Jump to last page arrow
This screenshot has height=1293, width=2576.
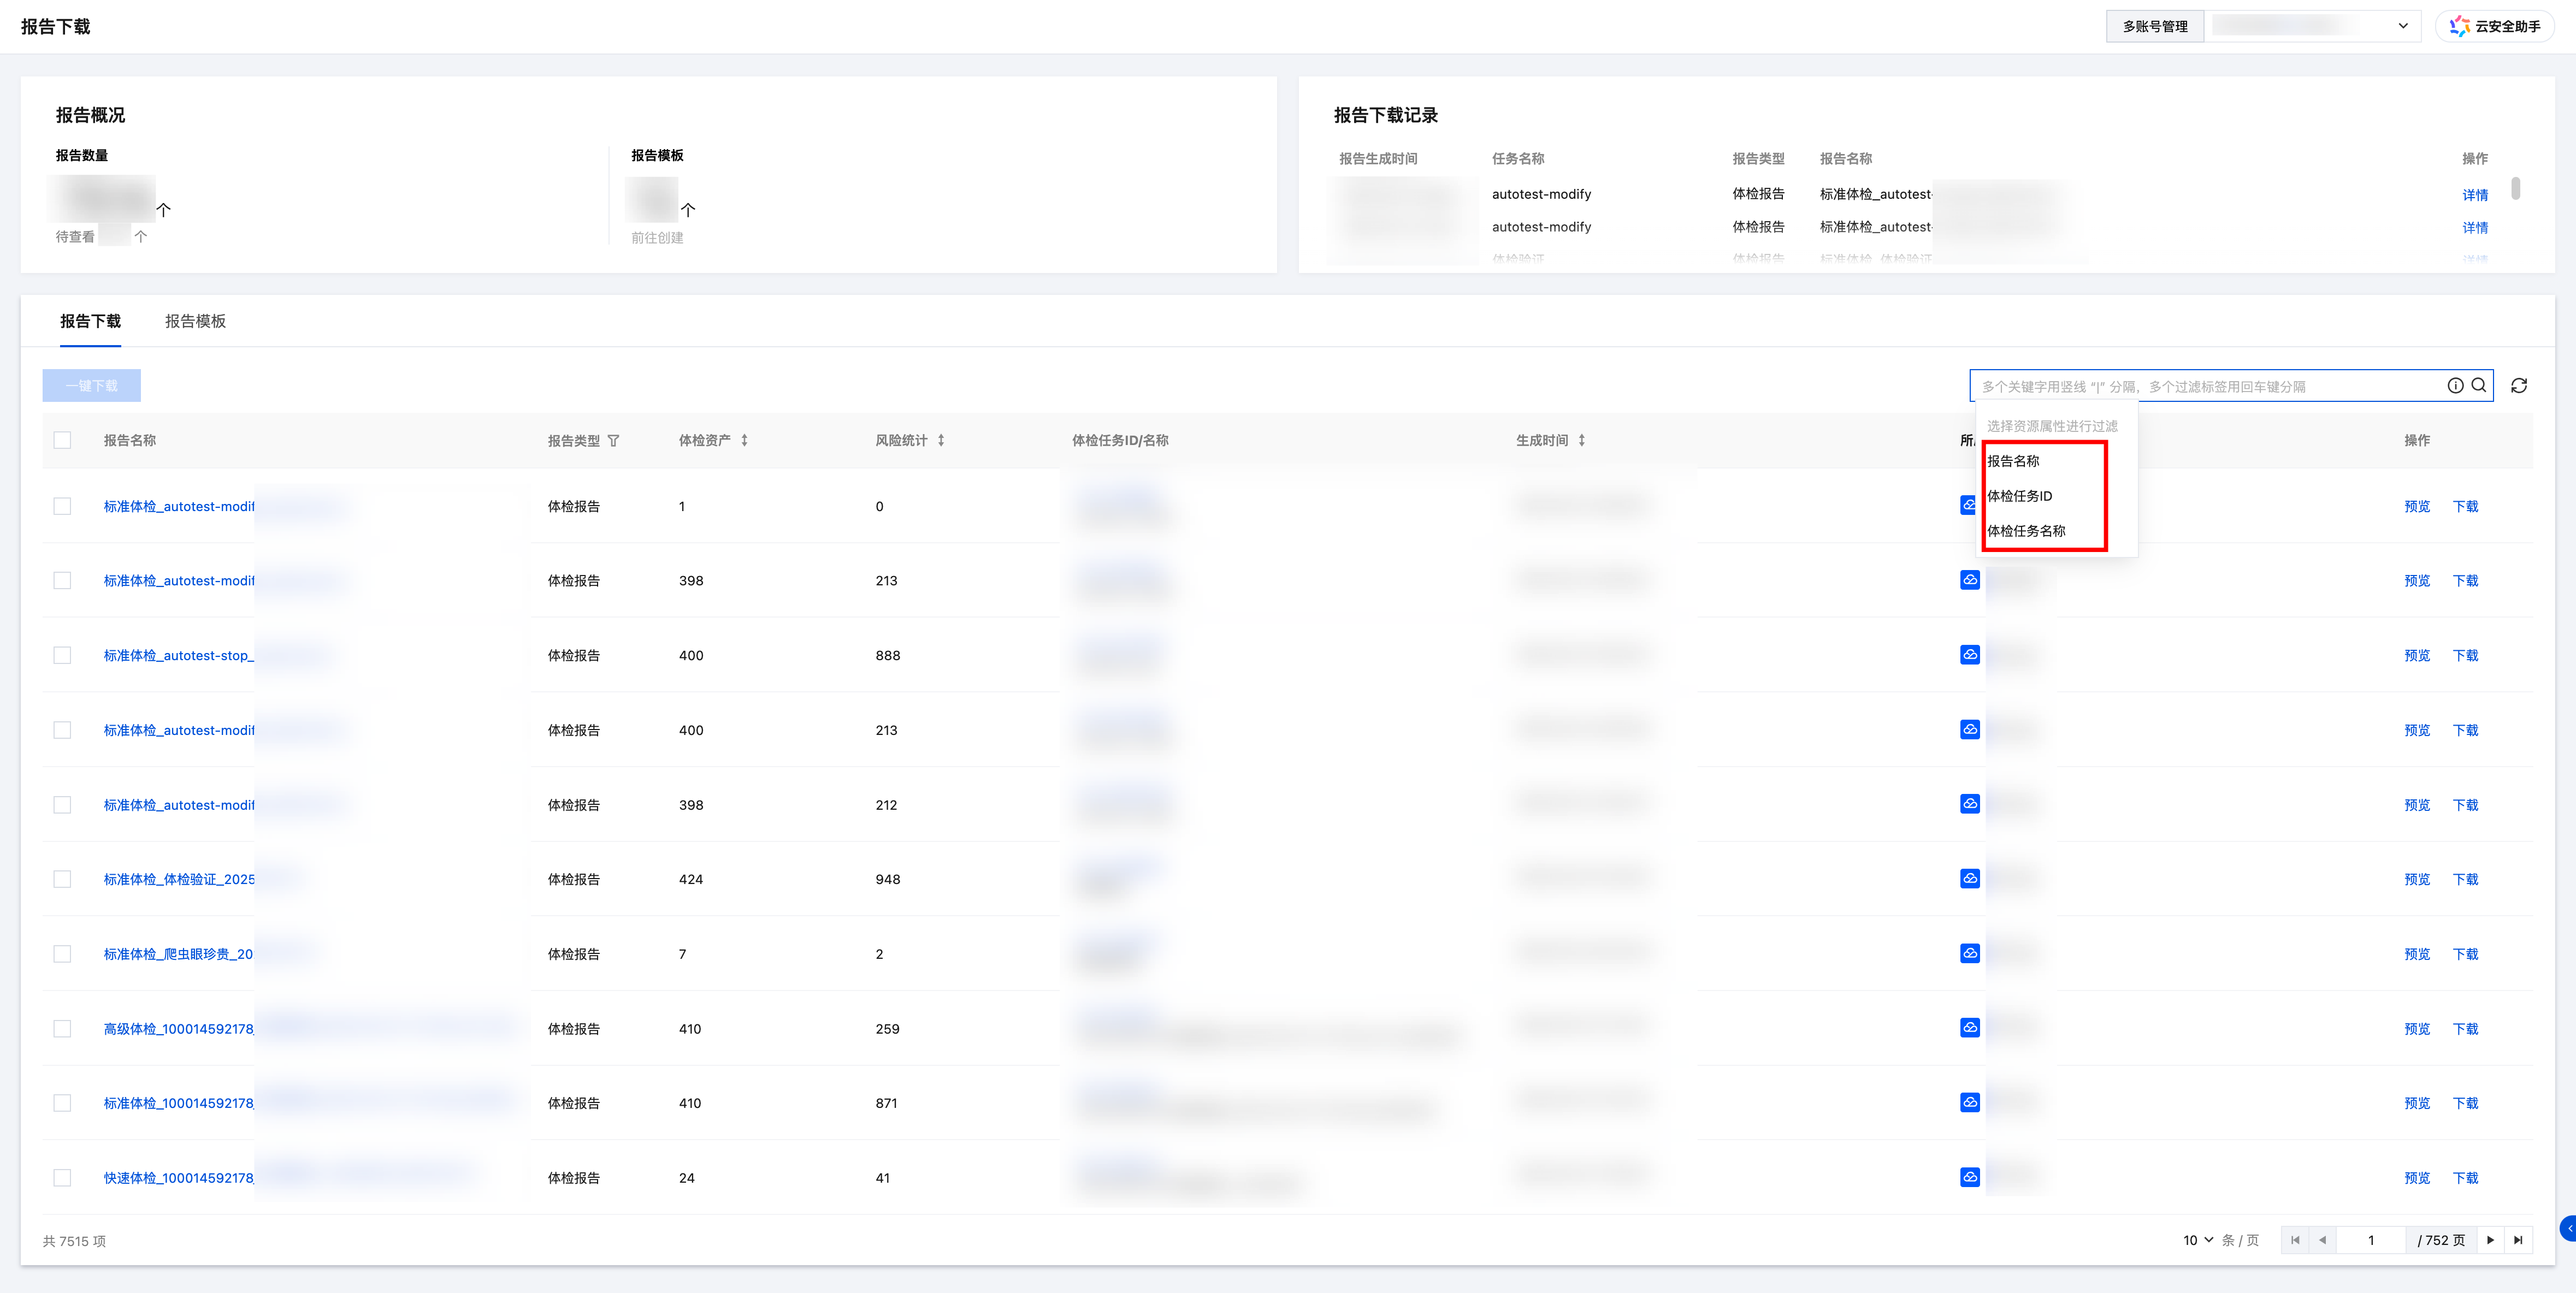click(x=2518, y=1240)
